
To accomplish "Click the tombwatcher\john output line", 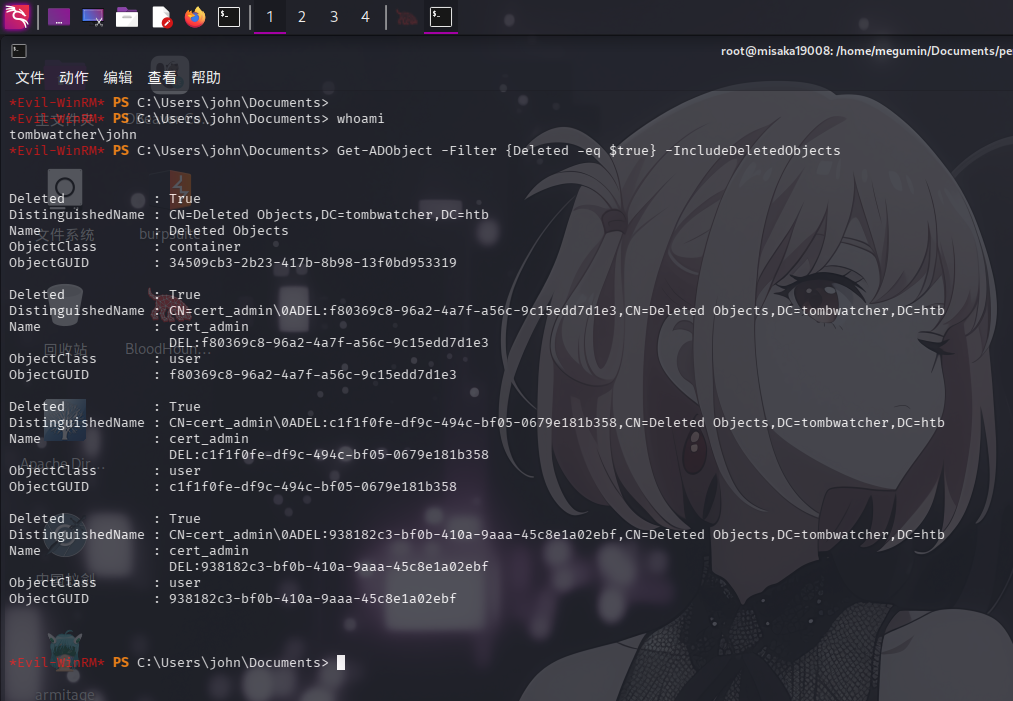I will pos(73,135).
